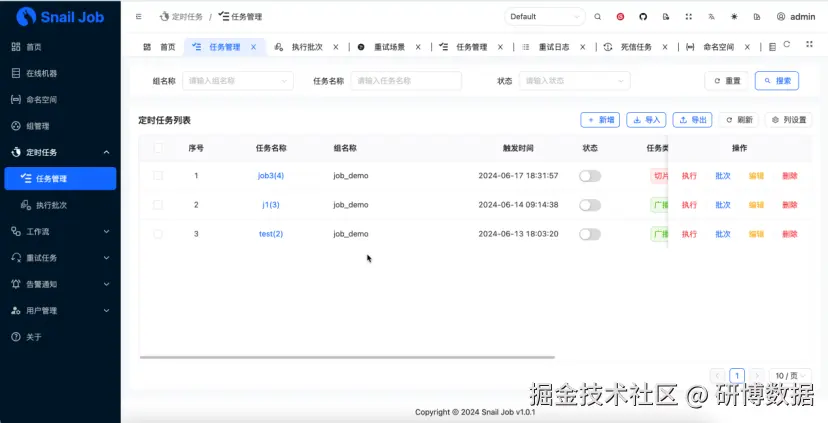Toggle the select-all checkbox in table header
This screenshot has height=423, width=829.
[158, 148]
